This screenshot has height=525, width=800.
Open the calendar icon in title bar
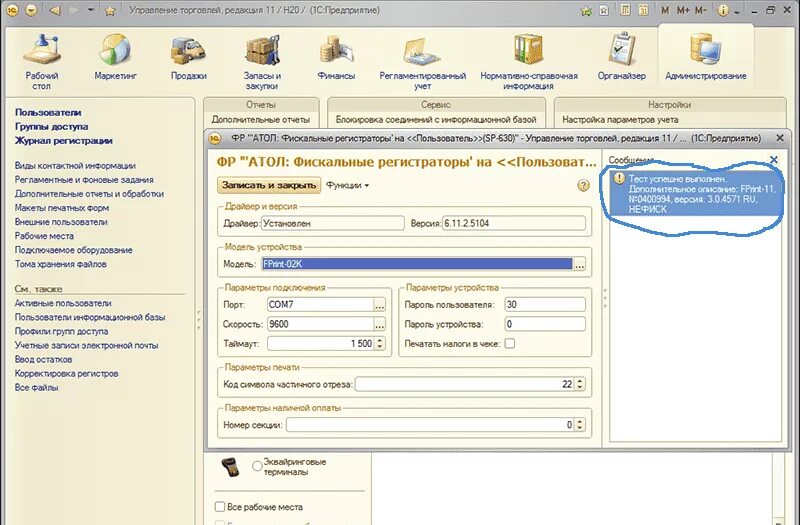tap(643, 10)
